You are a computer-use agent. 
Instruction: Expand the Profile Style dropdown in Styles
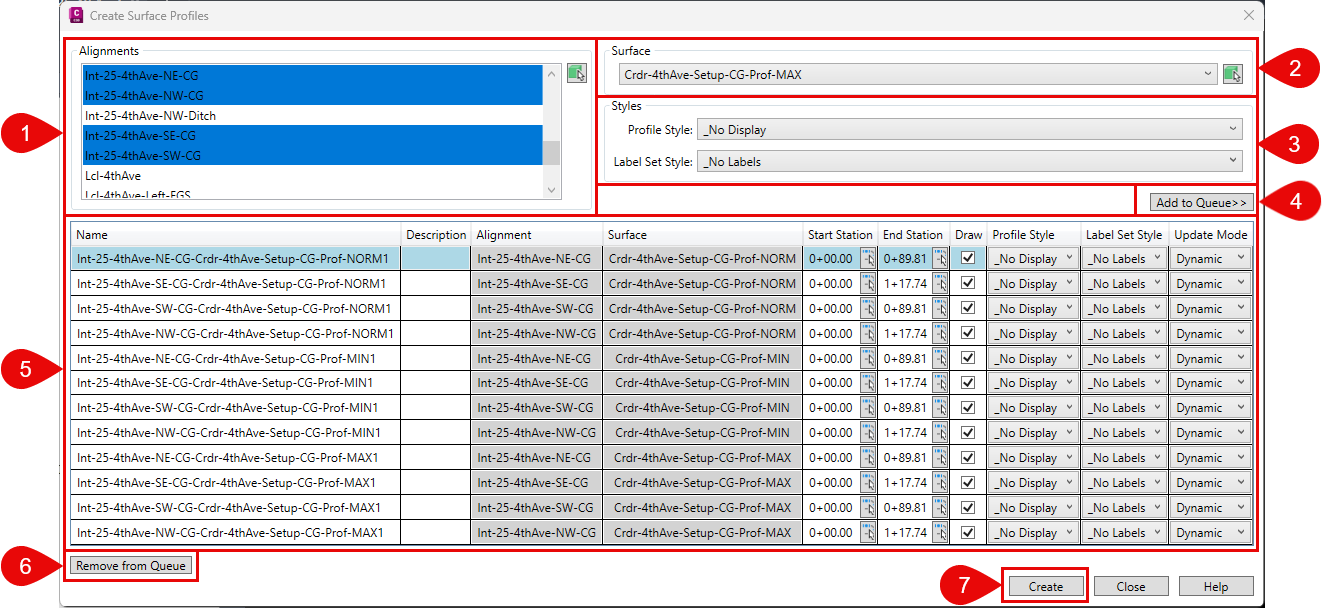[1230, 129]
